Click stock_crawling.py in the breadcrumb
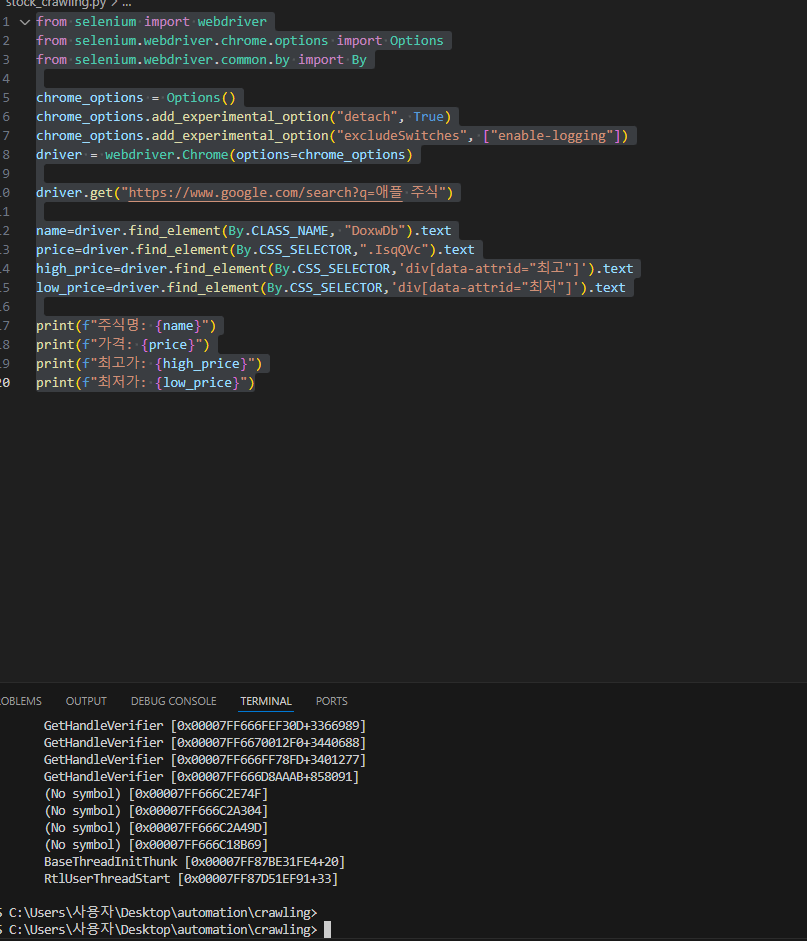The height and width of the screenshot is (941, 807). coord(55,4)
